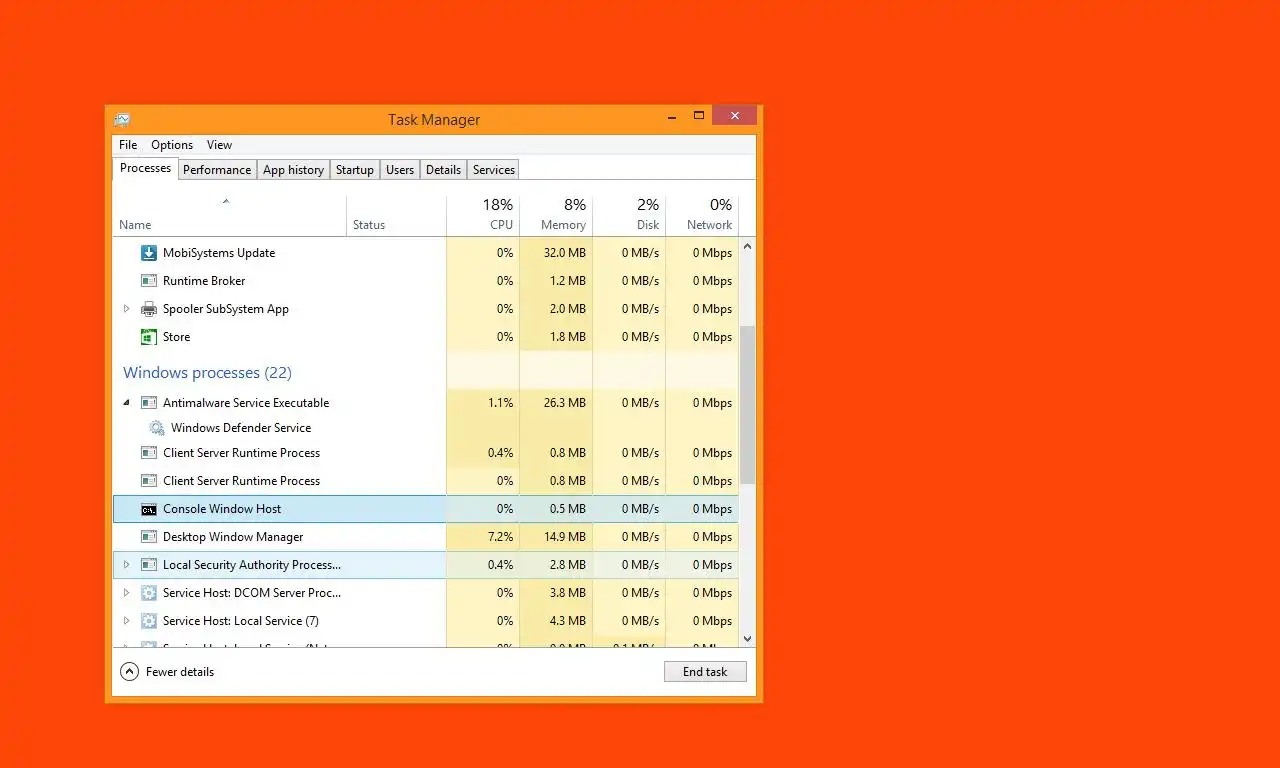This screenshot has height=768, width=1280.
Task: Click the 14.9 MB memory value
Action: click(x=564, y=537)
